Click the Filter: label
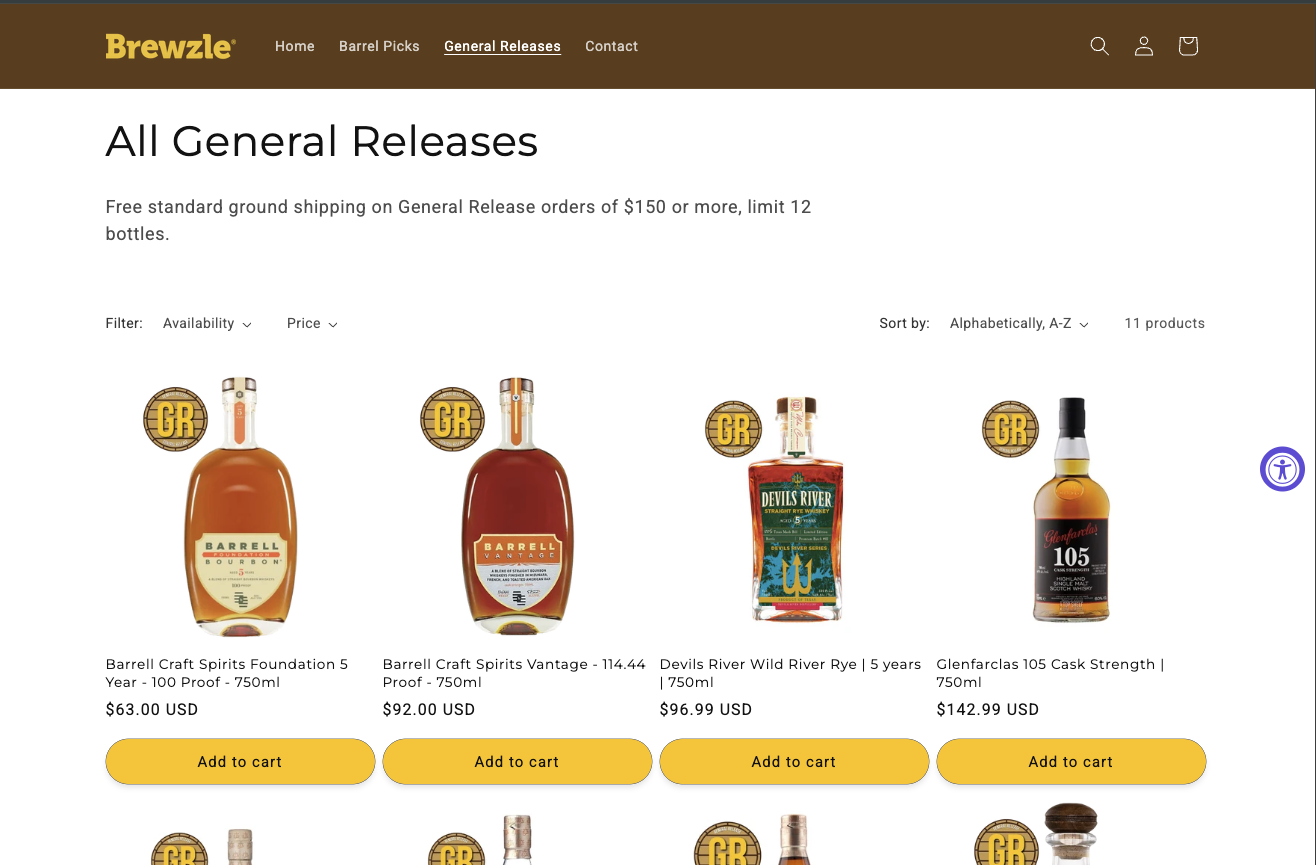Screen dimensions: 1316x865 pyautogui.click(x=124, y=324)
